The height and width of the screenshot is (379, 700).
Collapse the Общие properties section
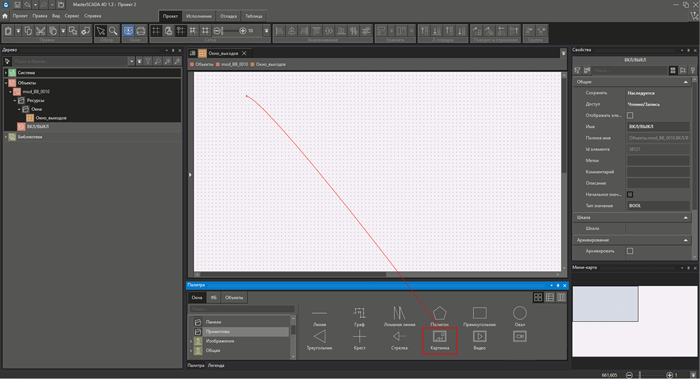click(686, 82)
